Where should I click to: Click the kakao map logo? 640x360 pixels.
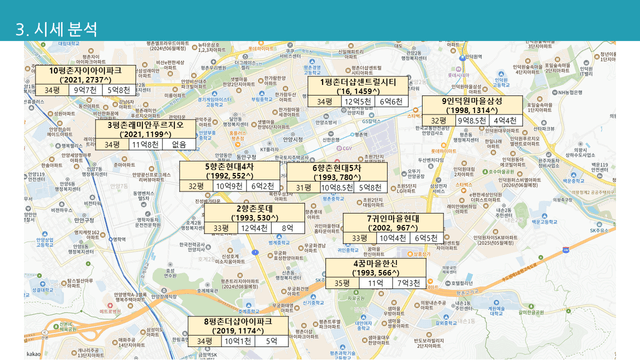click(x=33, y=354)
